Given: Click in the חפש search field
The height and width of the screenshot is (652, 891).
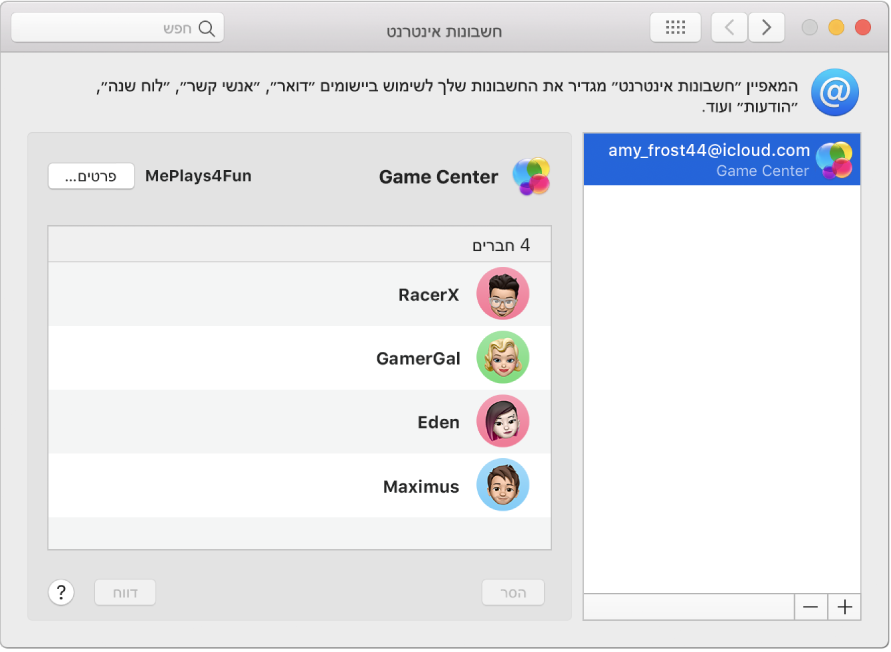Looking at the screenshot, I should (x=118, y=28).
